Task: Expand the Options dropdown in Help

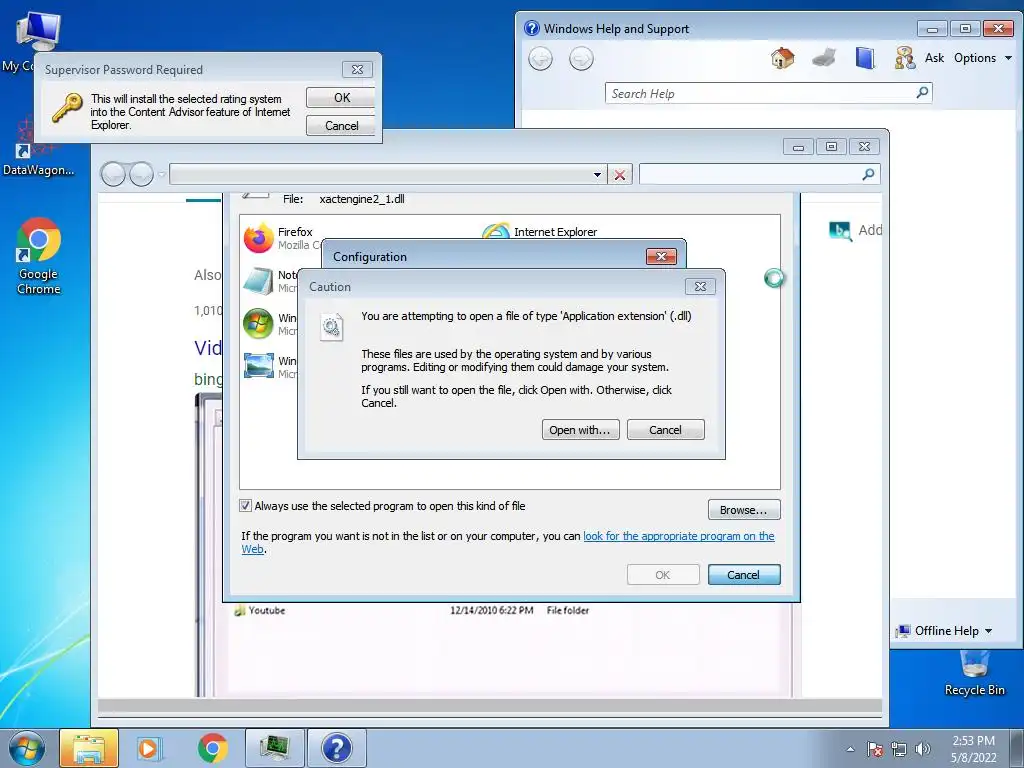Action: pyautogui.click(x=983, y=58)
